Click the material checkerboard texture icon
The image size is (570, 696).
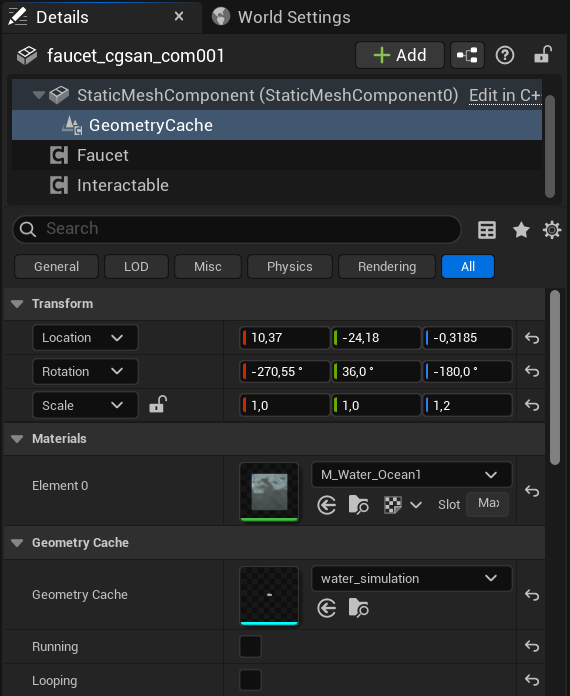pyautogui.click(x=392, y=505)
